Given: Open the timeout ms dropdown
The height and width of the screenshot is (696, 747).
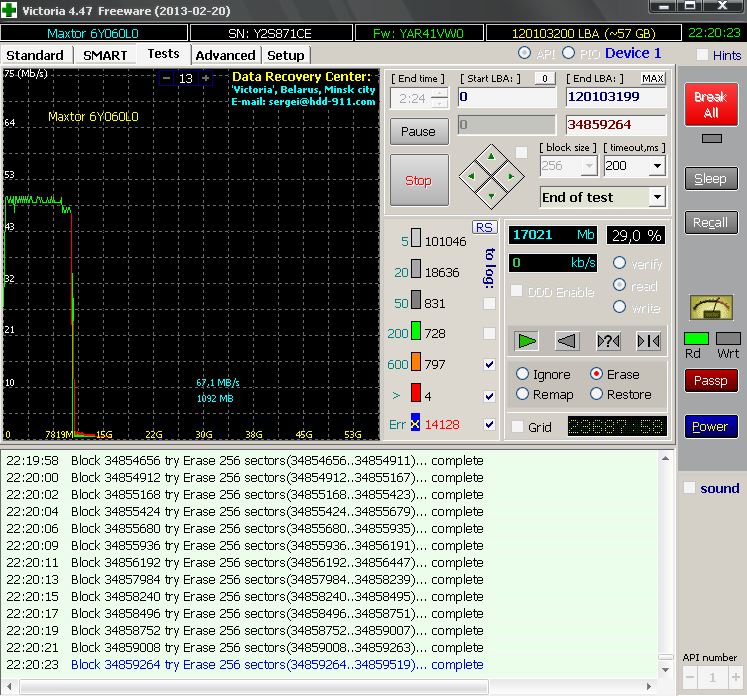Looking at the screenshot, I should pyautogui.click(x=656, y=166).
